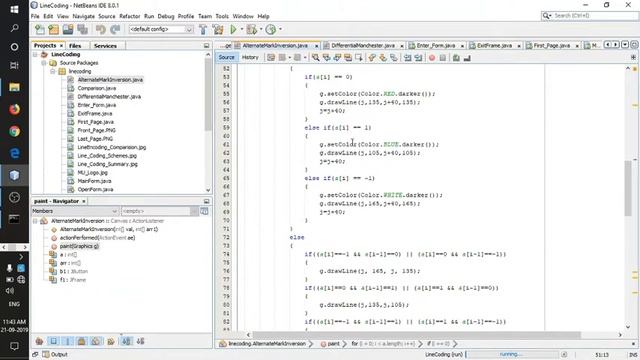Open the Output window button
The width and height of the screenshot is (640, 360).
[55, 354]
